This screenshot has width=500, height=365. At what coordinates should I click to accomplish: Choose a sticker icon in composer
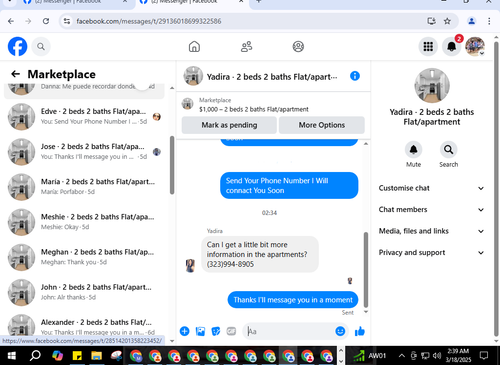(x=216, y=331)
